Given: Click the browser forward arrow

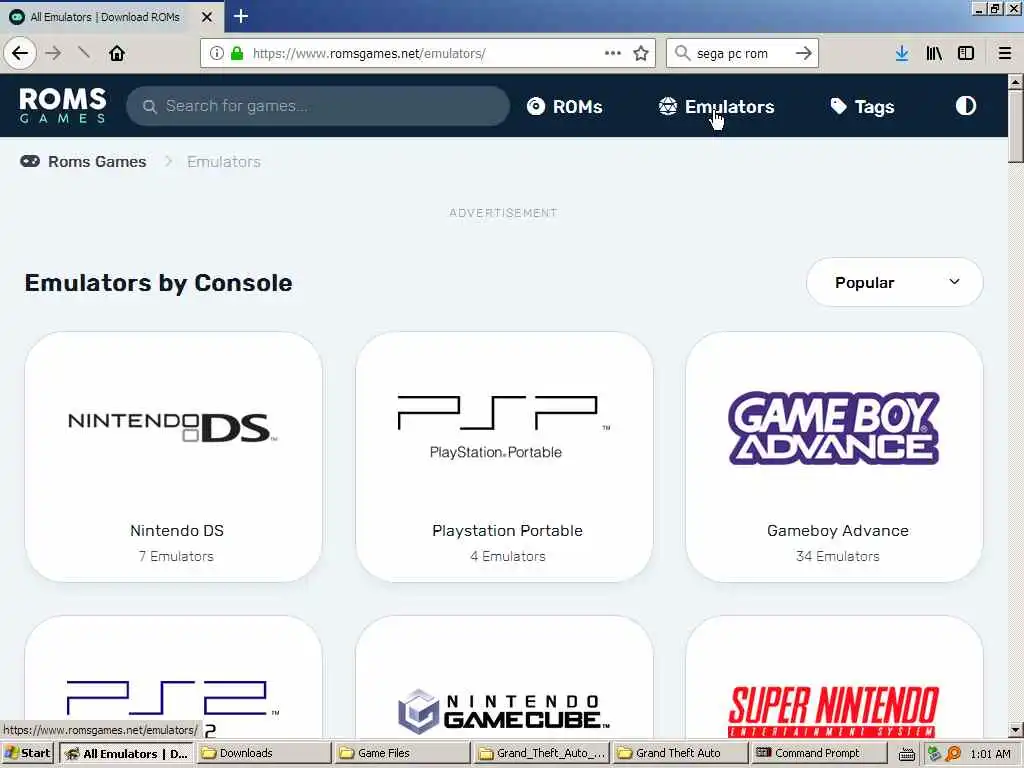Looking at the screenshot, I should [54, 53].
